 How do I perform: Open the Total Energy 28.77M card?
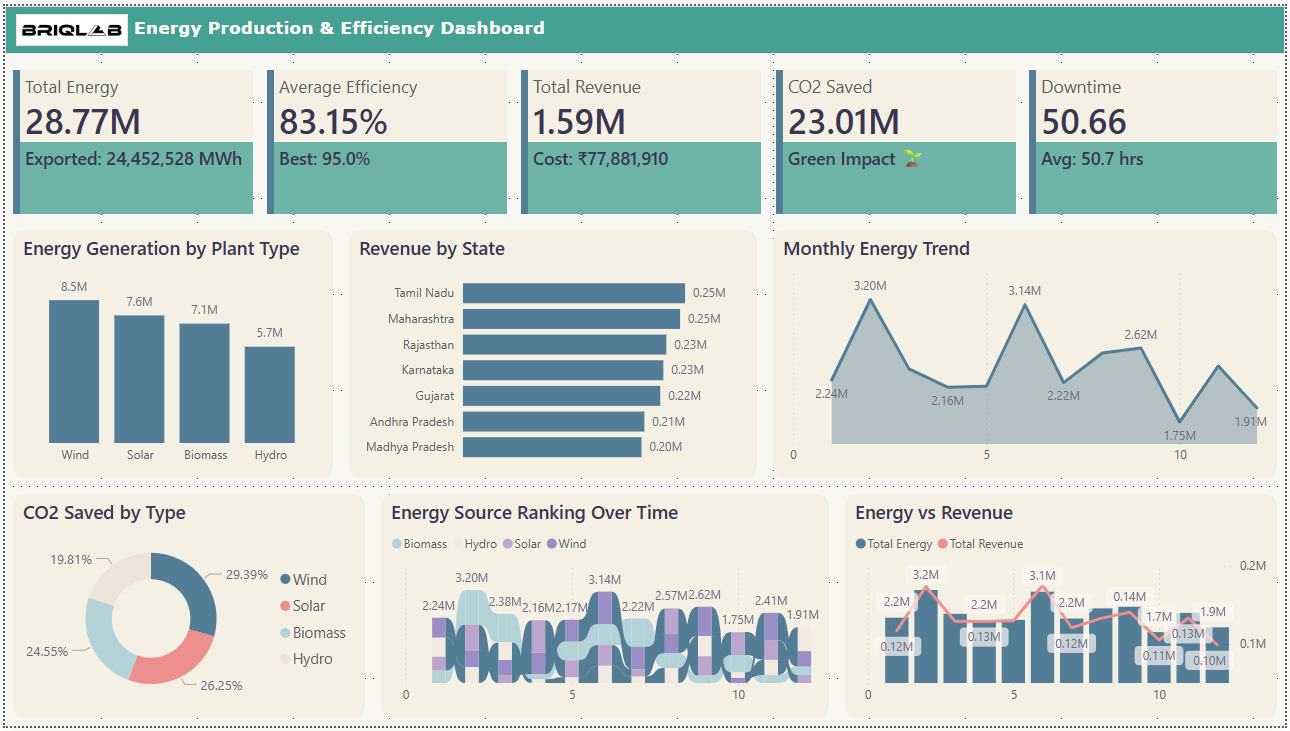pyautogui.click(x=133, y=120)
